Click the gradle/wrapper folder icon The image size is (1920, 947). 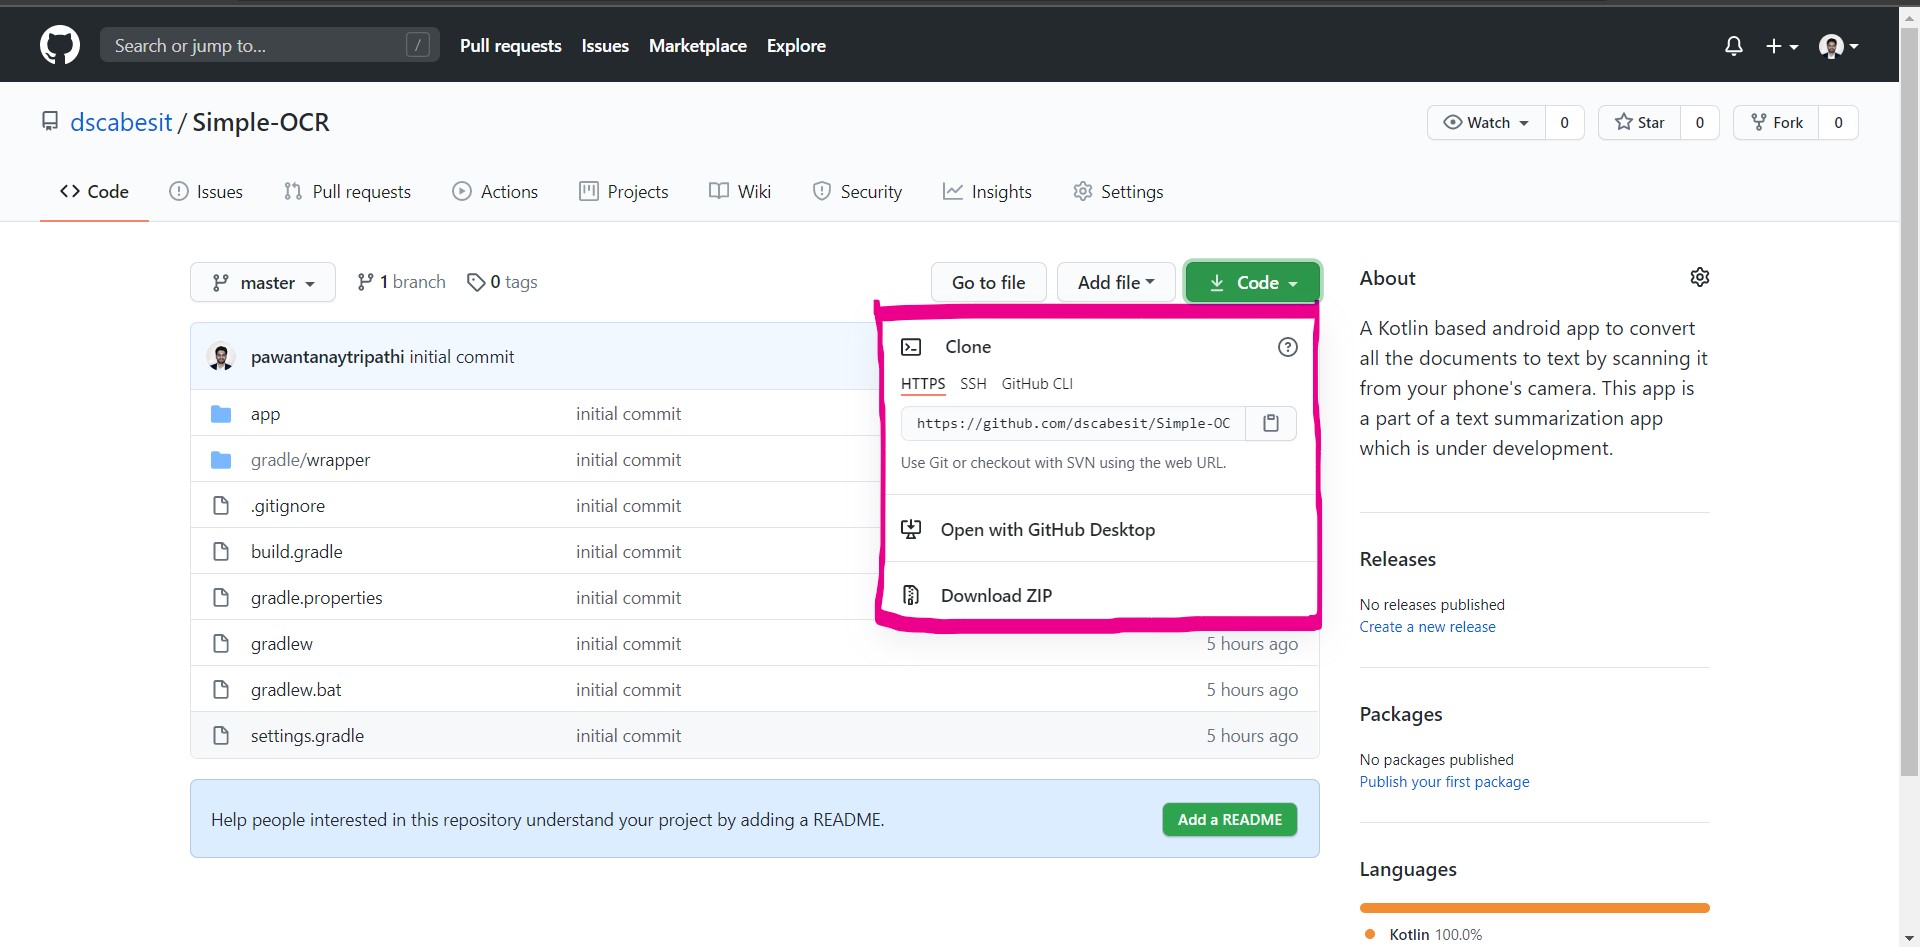(221, 460)
